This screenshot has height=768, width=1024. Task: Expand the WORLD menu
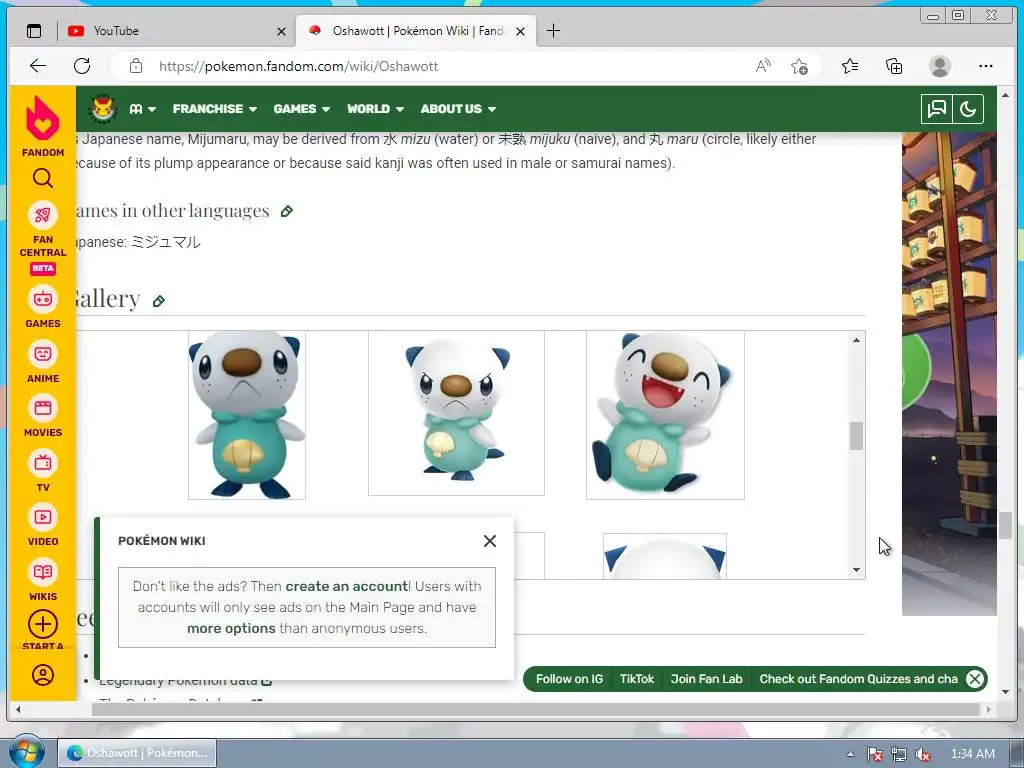375,109
